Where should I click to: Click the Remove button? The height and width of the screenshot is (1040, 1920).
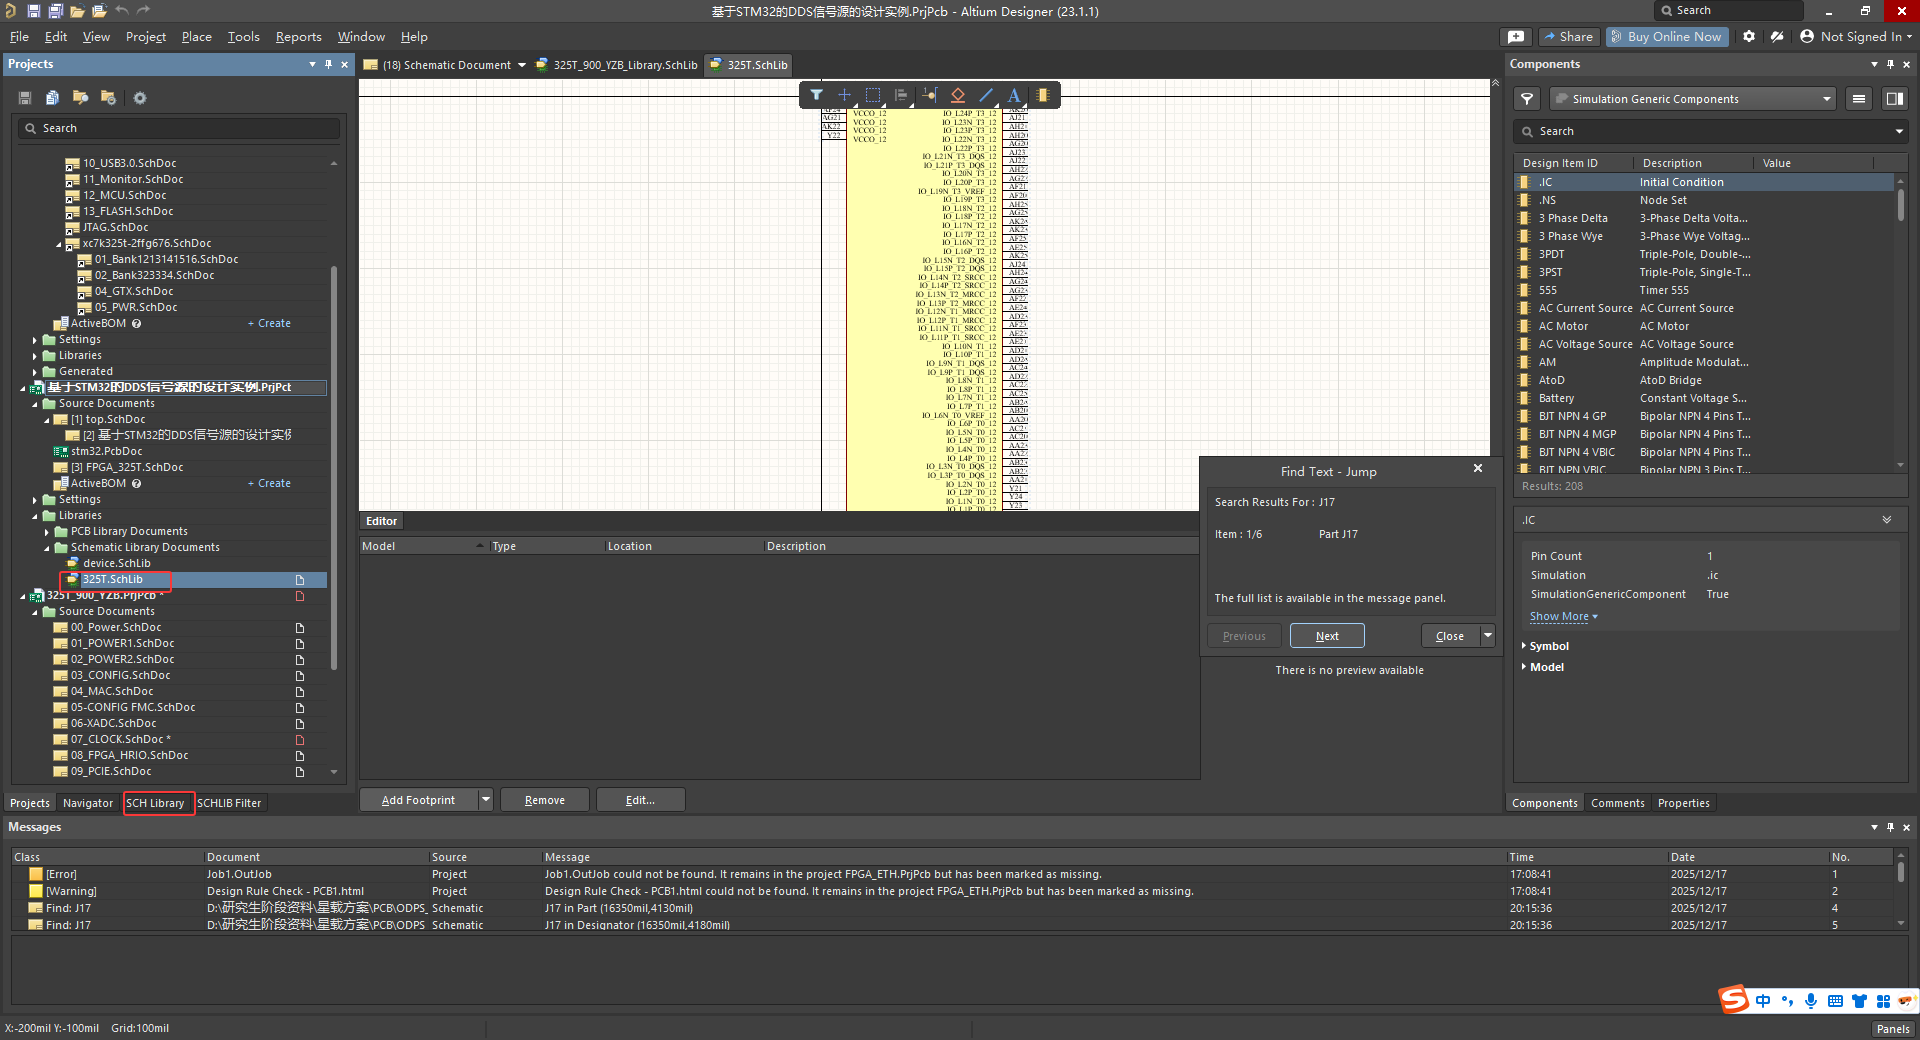click(x=544, y=800)
